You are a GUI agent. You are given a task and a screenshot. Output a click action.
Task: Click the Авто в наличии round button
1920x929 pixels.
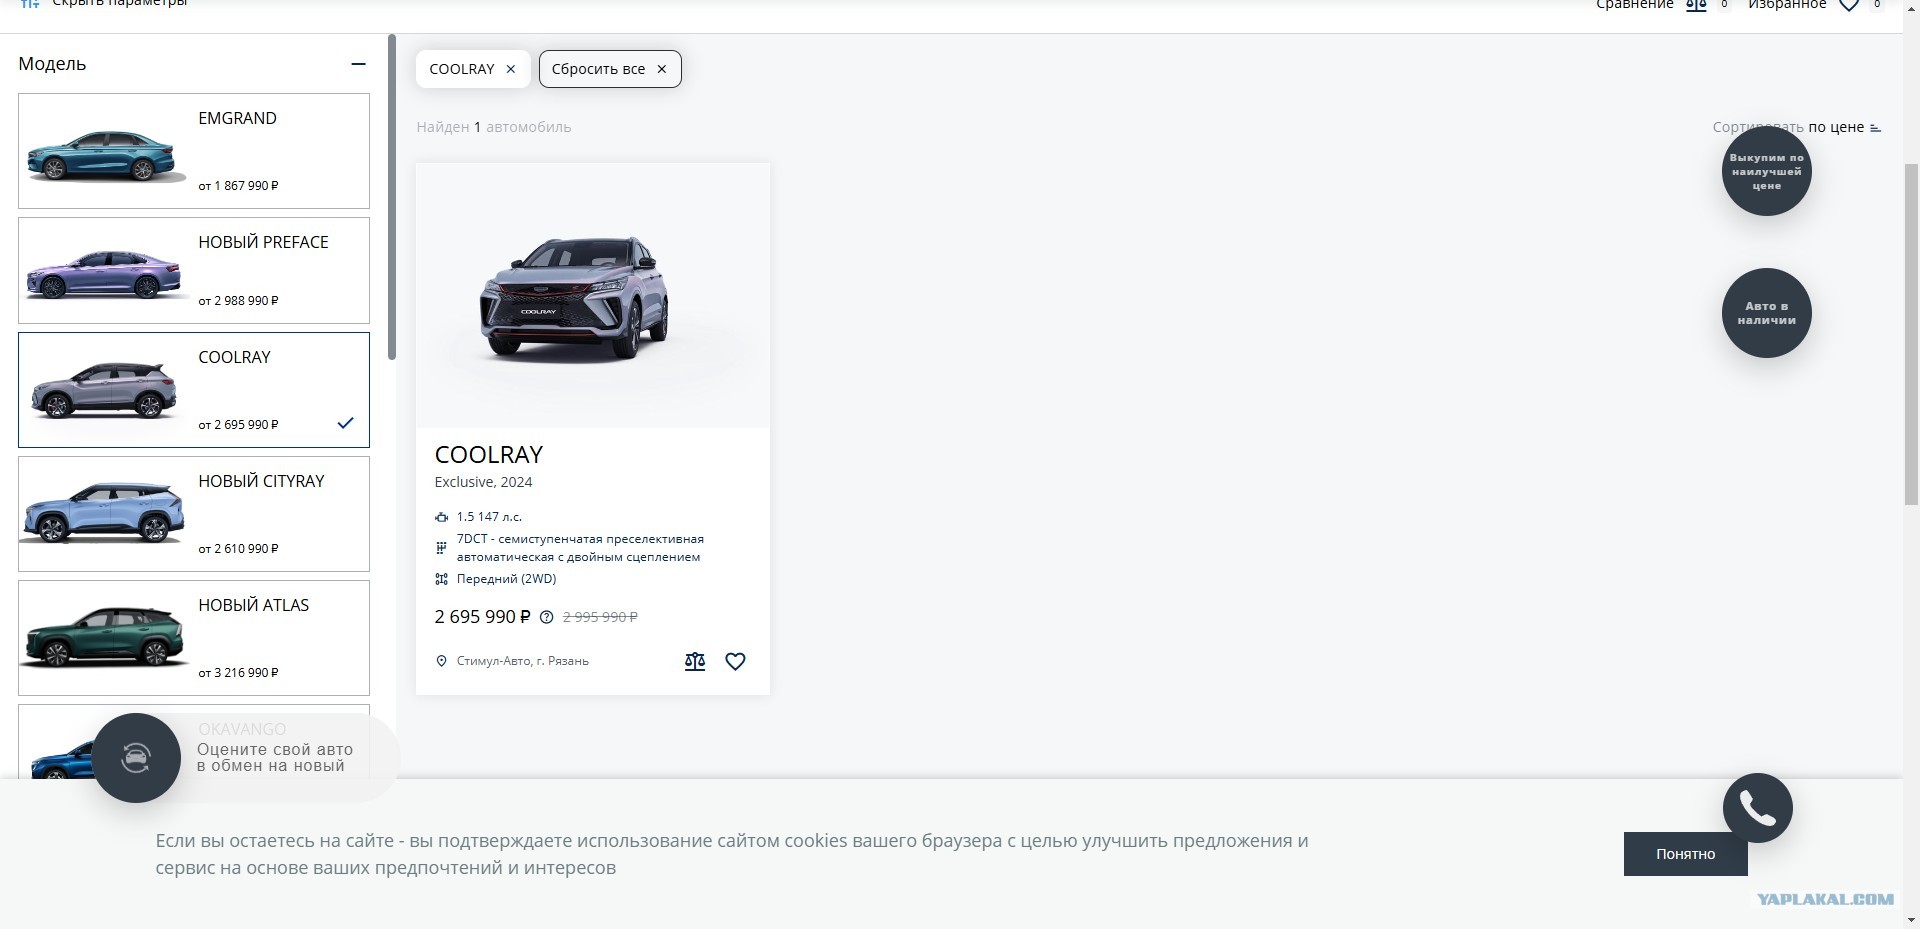click(x=1767, y=313)
